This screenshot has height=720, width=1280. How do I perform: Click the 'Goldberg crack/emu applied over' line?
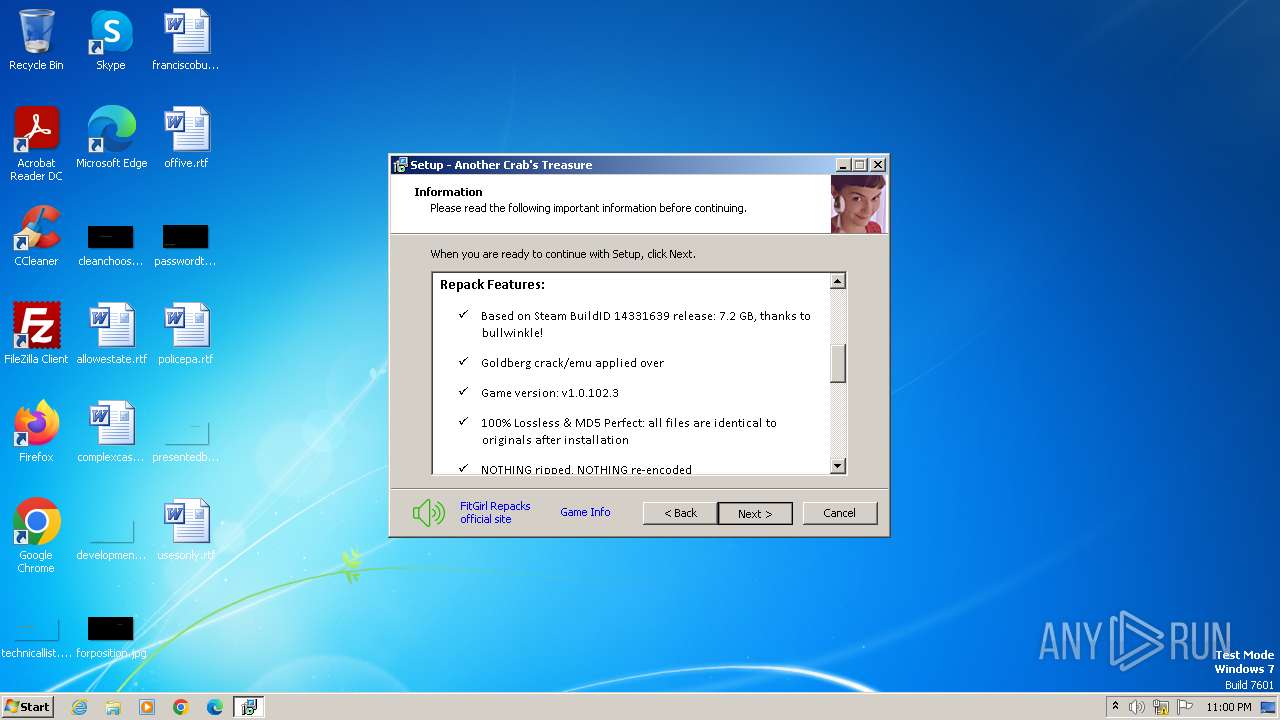572,363
